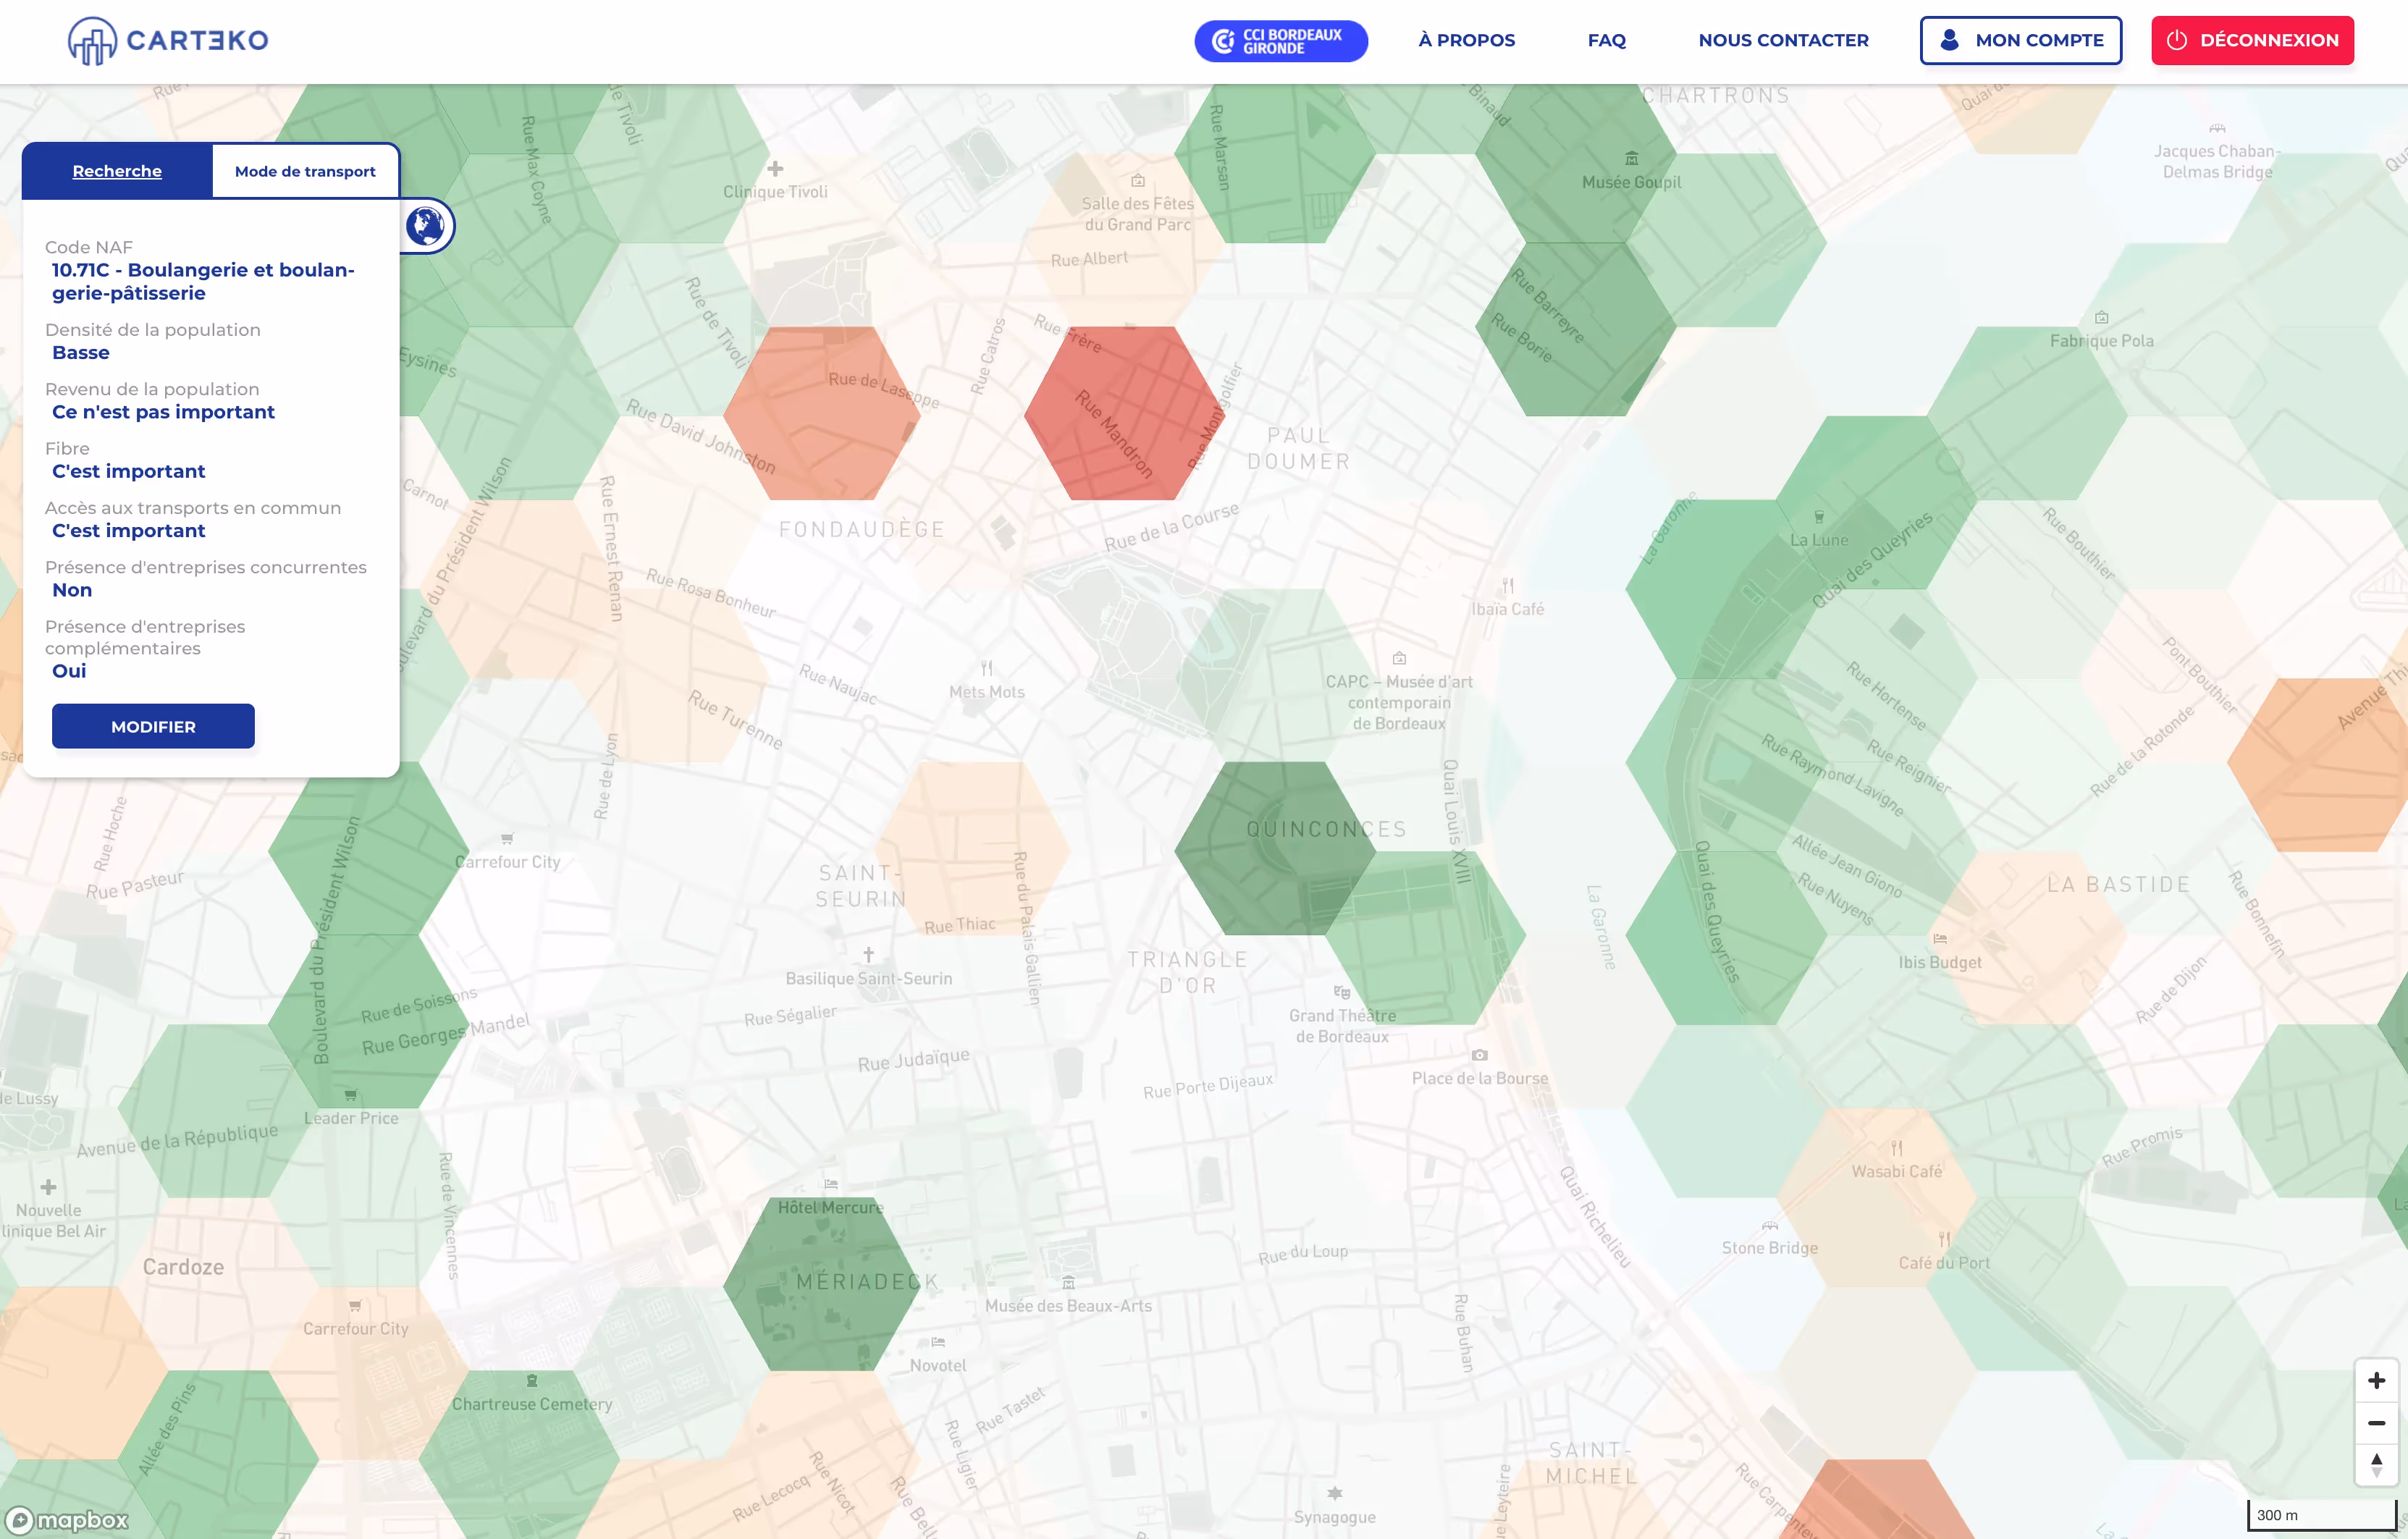Open Mon Compte
The width and height of the screenshot is (2408, 1539).
click(2020, 41)
